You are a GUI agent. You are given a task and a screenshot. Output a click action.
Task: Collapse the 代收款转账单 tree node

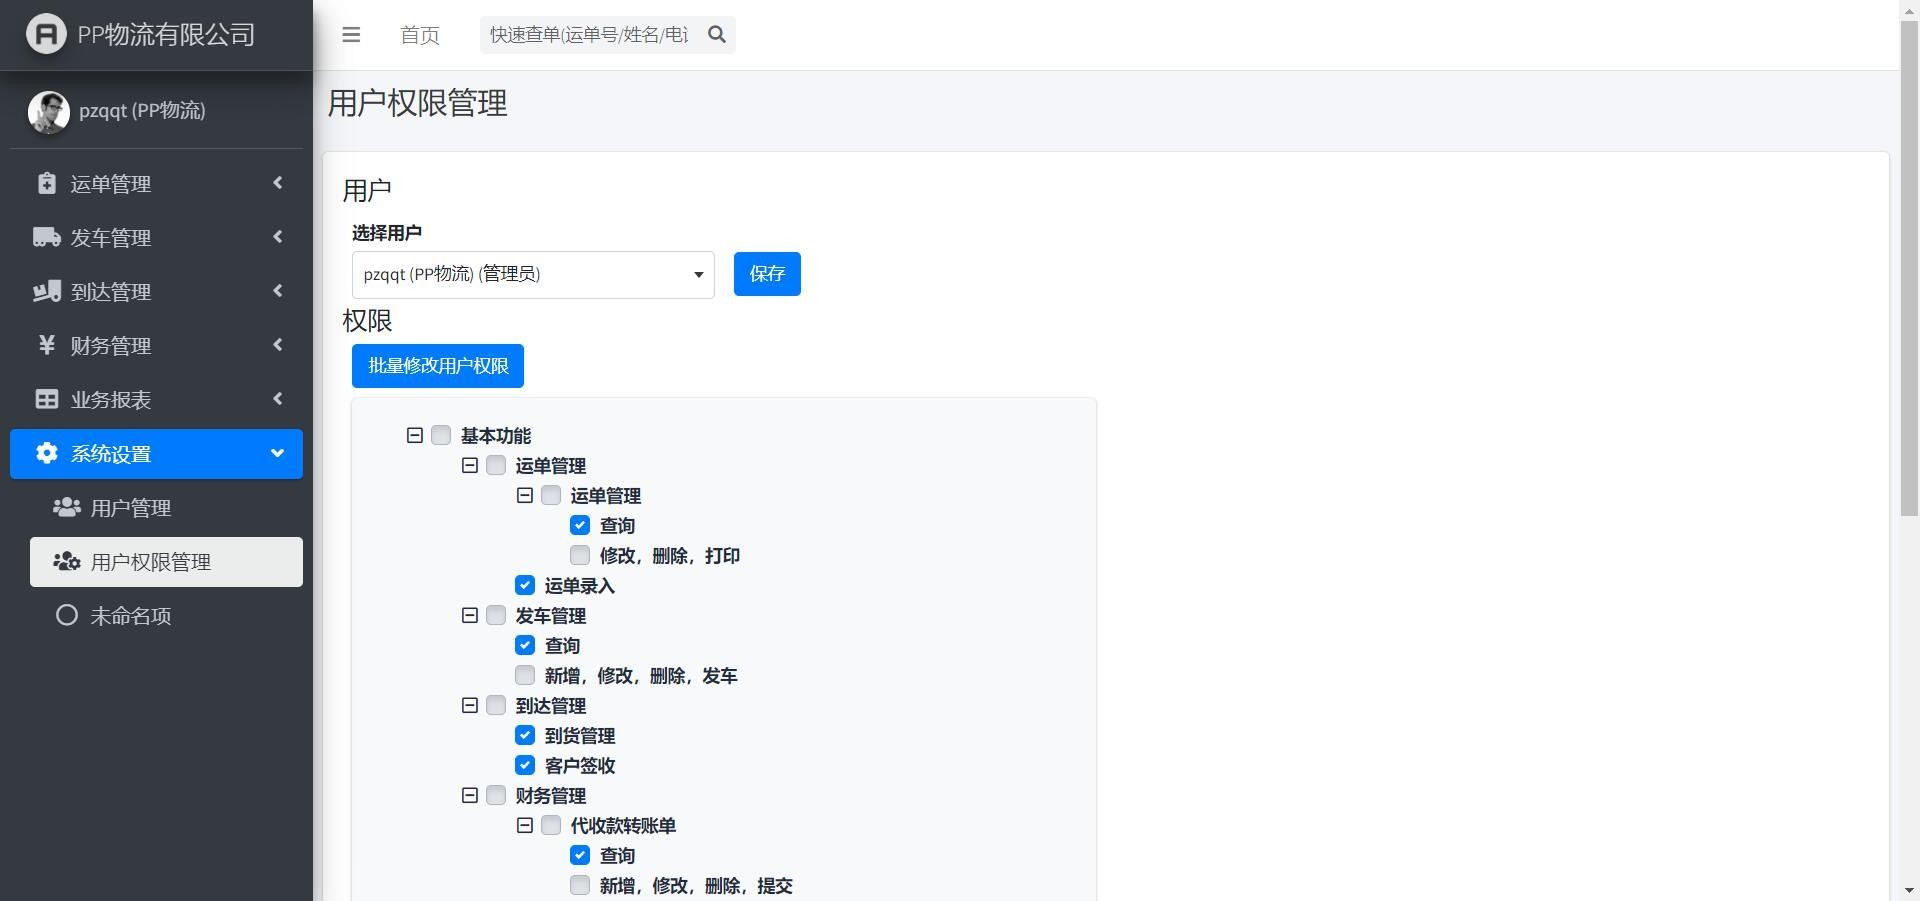coord(525,825)
